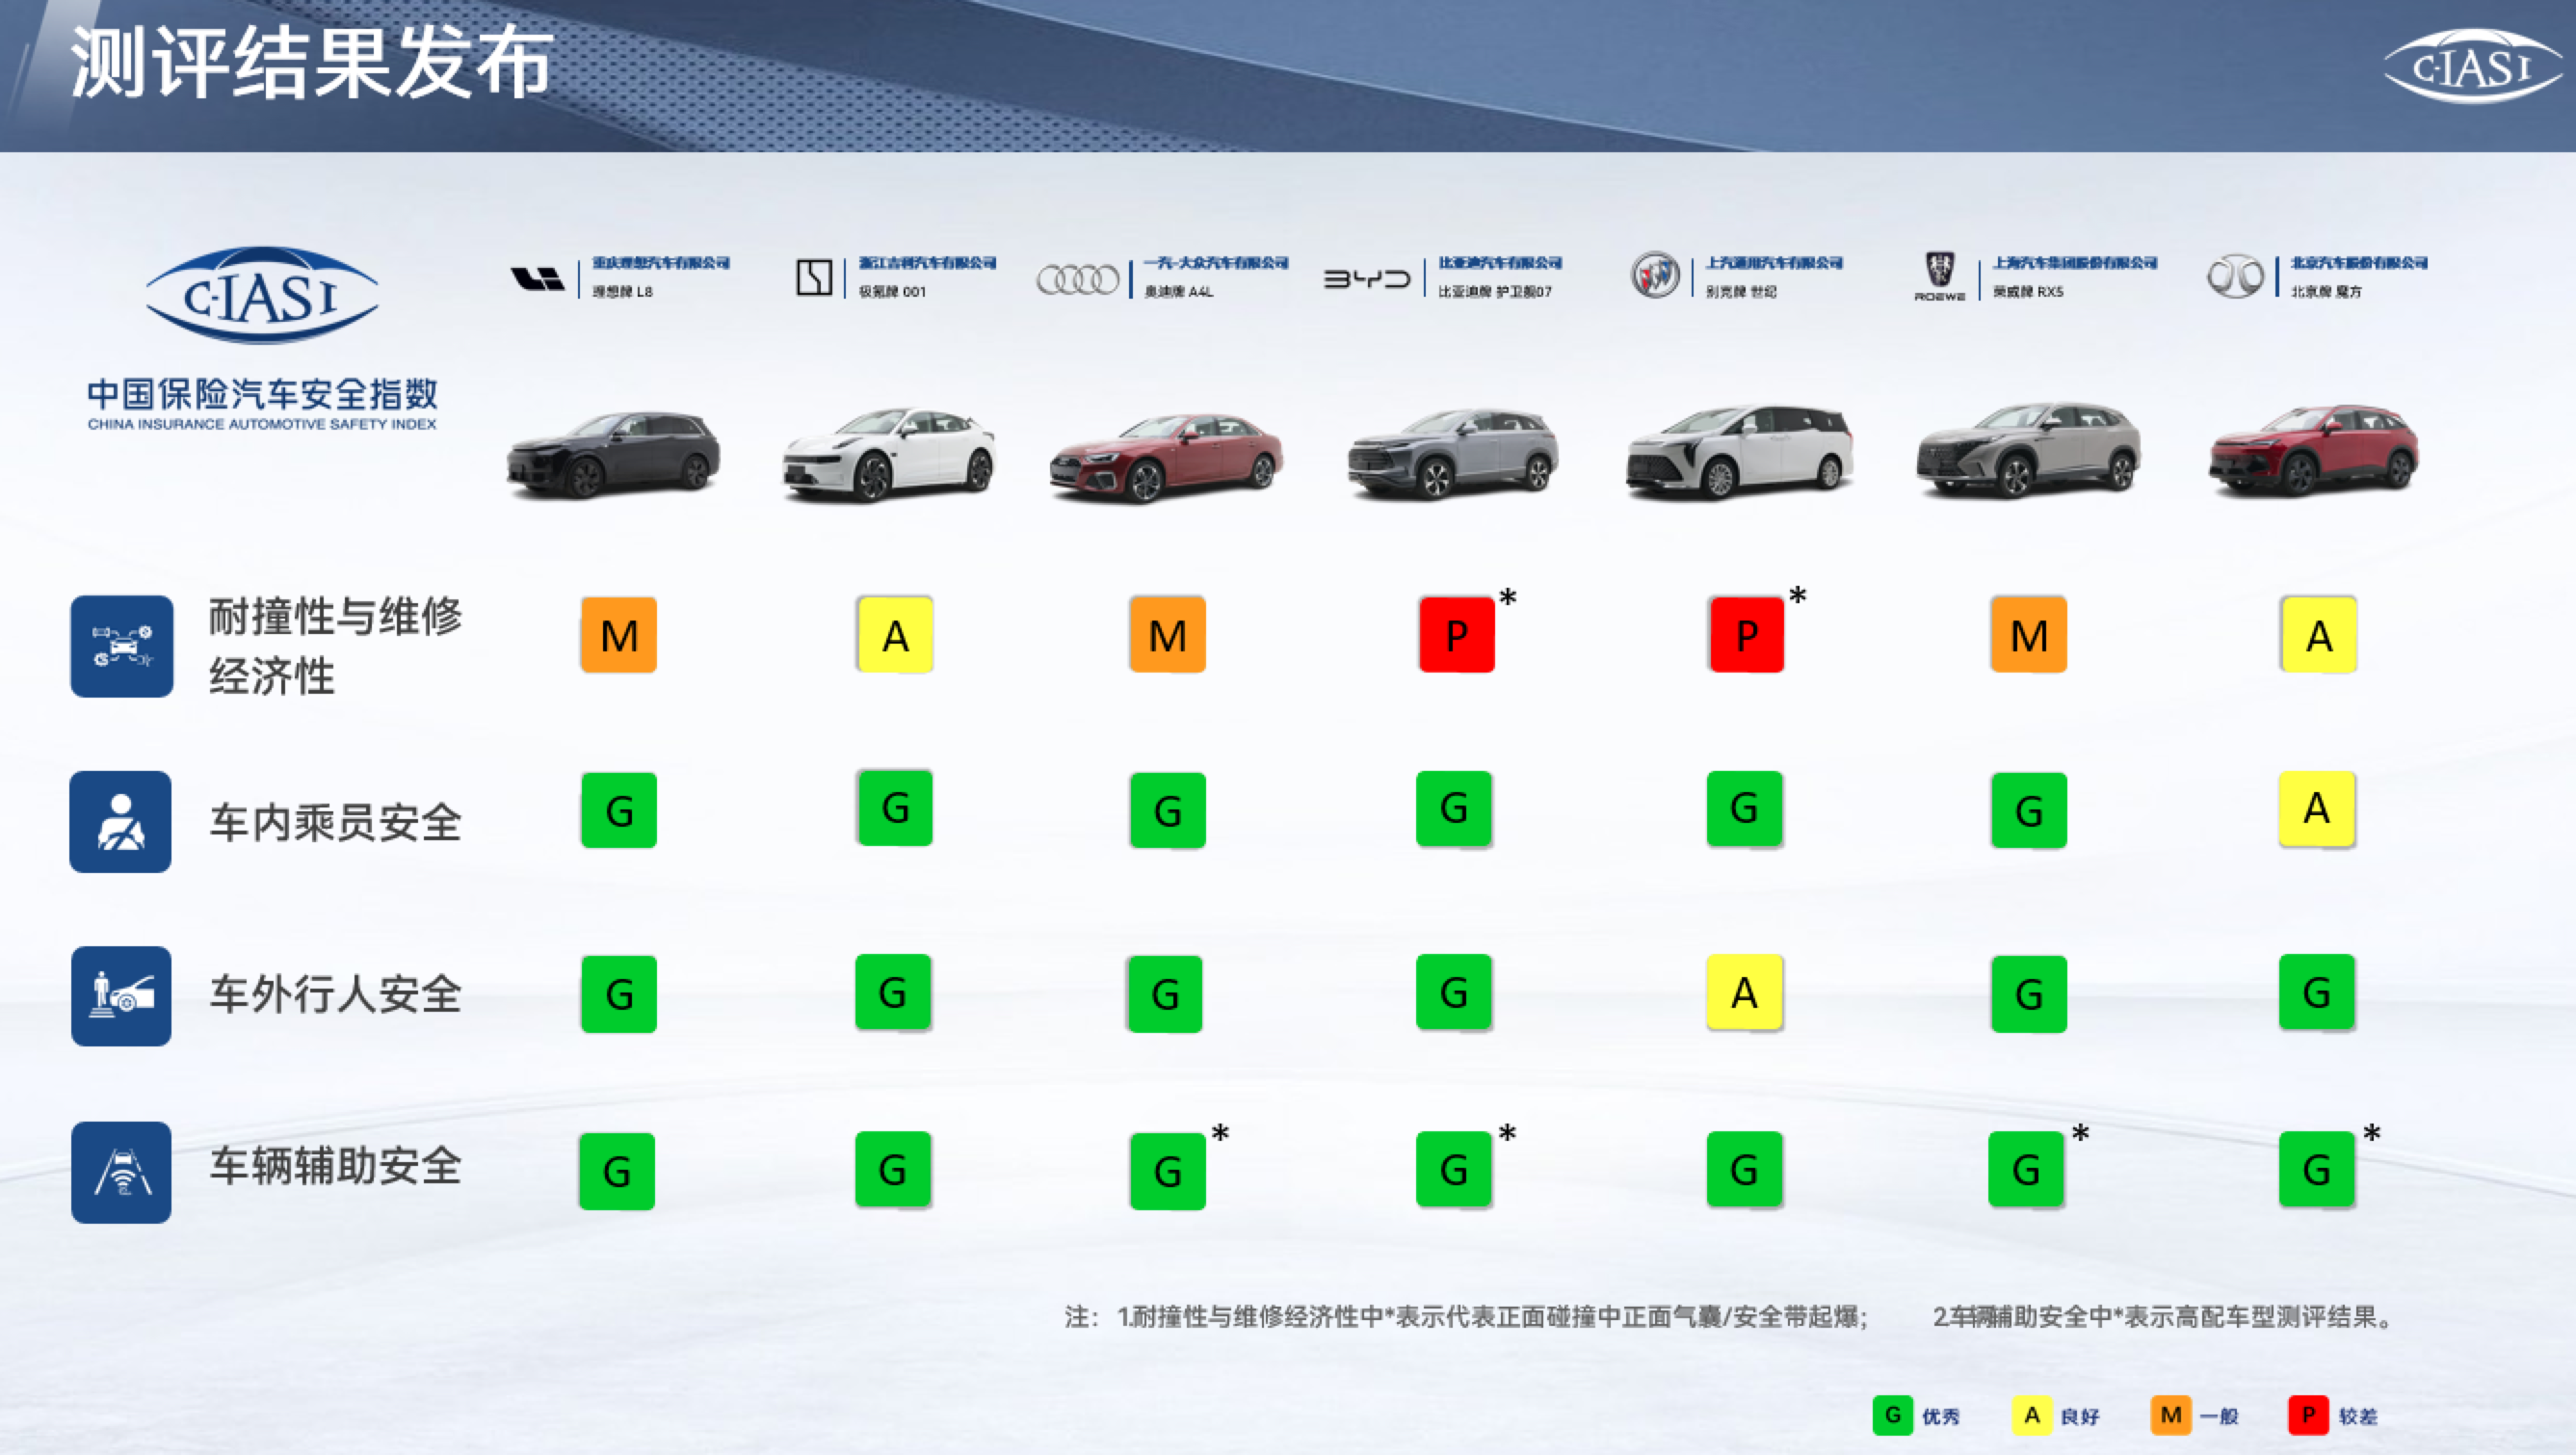
Task: Click the yellow A pedestrian rating for Buick
Action: pos(1744,993)
